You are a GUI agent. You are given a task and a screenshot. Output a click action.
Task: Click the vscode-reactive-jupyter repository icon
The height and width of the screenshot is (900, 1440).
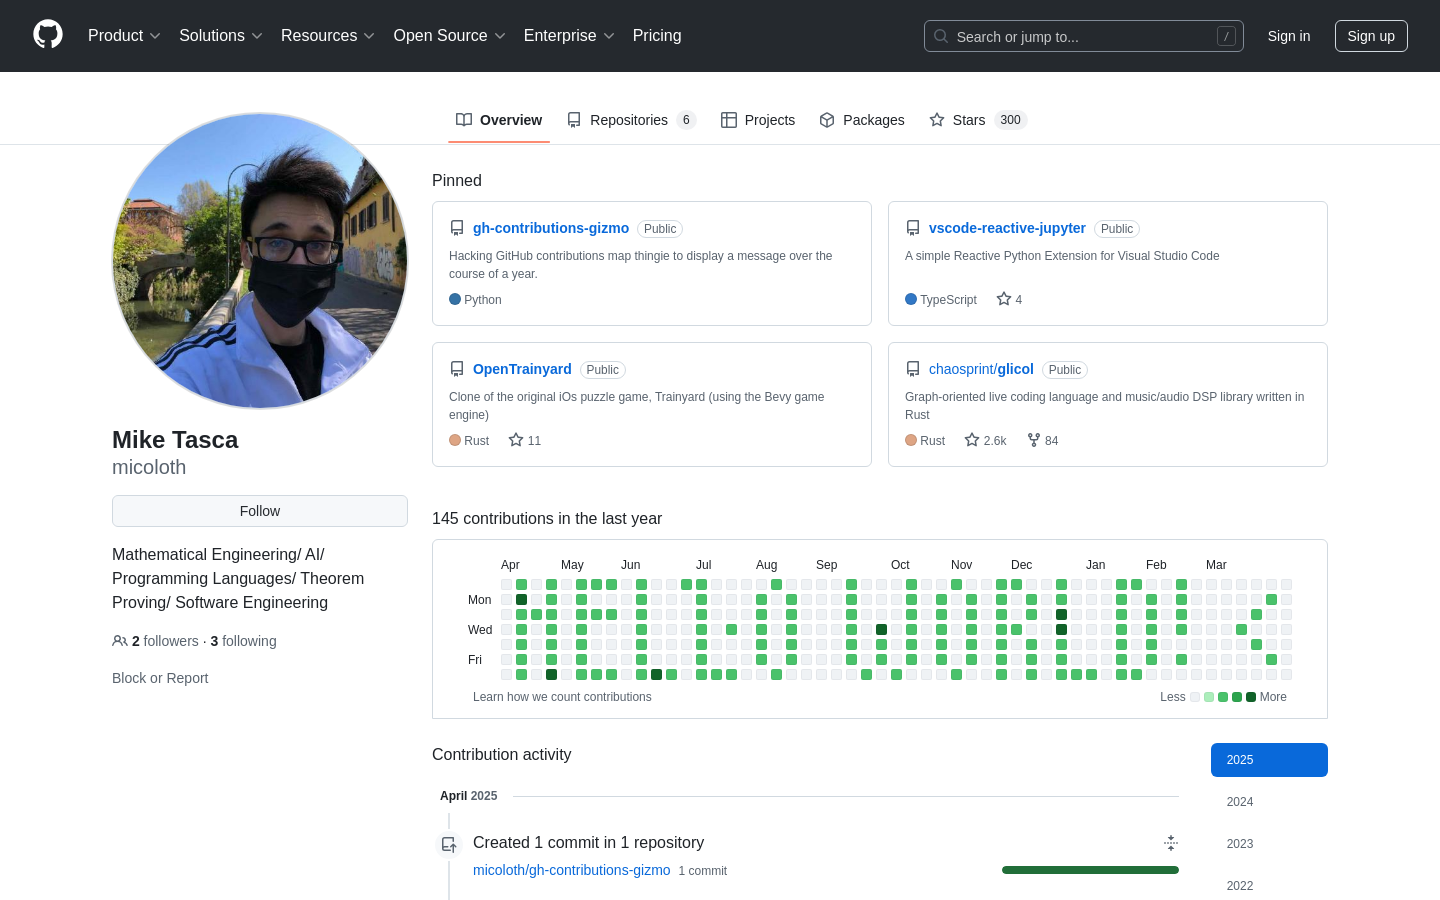[x=913, y=228]
